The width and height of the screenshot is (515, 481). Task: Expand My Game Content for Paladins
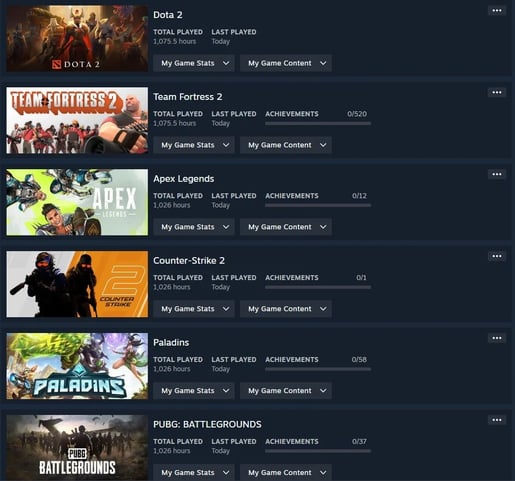(286, 391)
